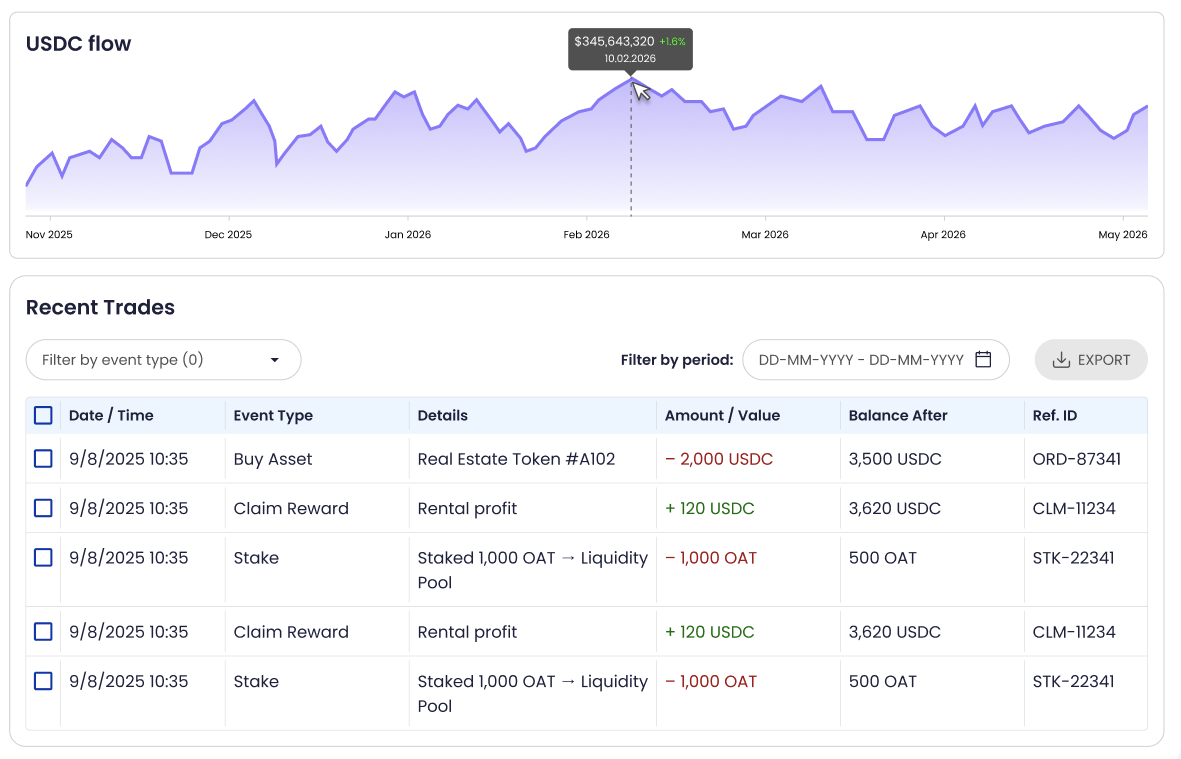This screenshot has width=1181, height=759.
Task: Click the chart peak marker at 10.02.2026
Action: [x=631, y=80]
